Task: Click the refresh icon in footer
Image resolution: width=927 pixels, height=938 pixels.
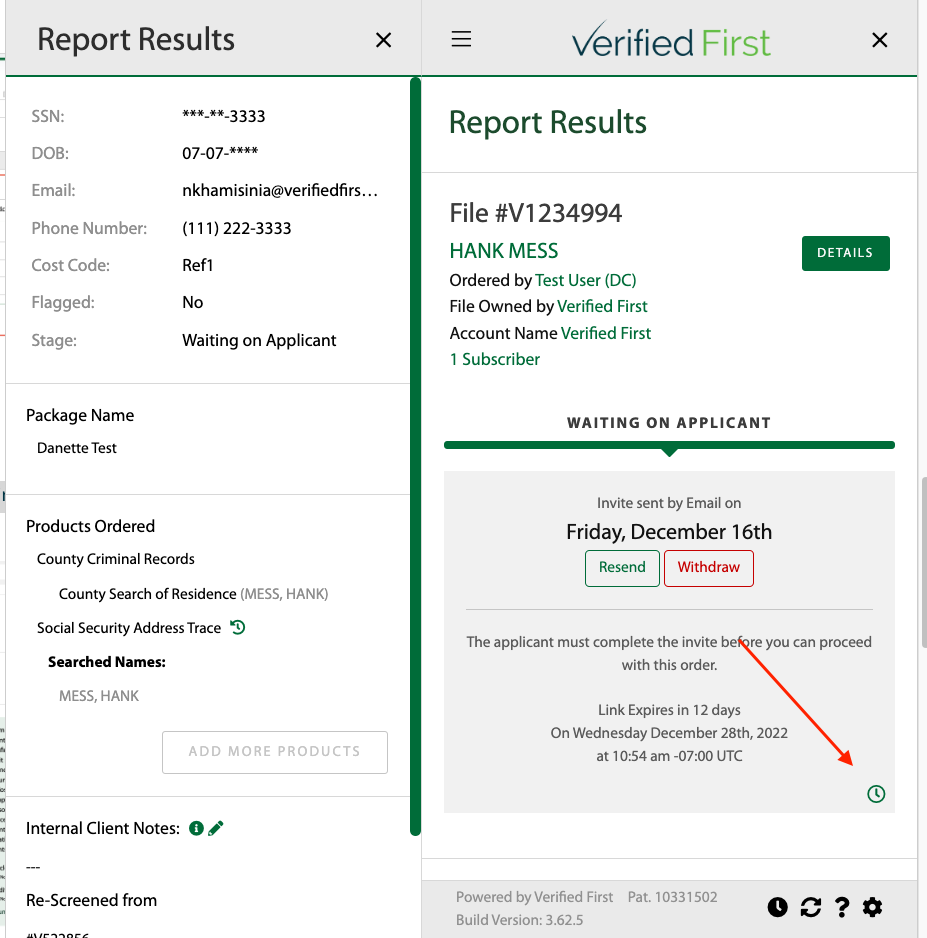Action: 811,907
